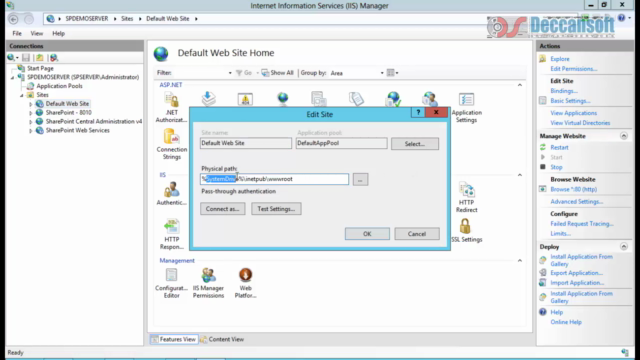Click the Connect as... button
The width and height of the screenshot is (640, 360).
222,209
